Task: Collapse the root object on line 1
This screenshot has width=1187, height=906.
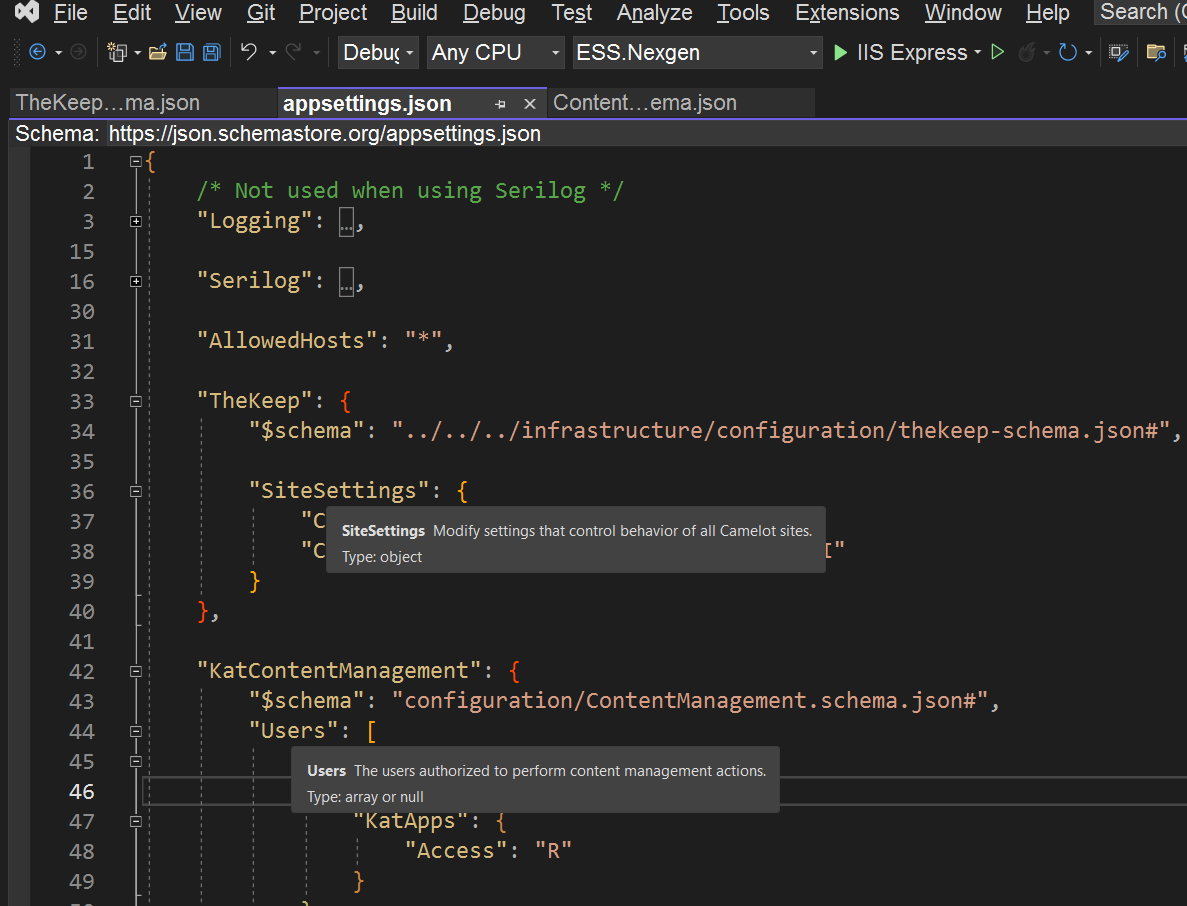Action: pos(136,161)
